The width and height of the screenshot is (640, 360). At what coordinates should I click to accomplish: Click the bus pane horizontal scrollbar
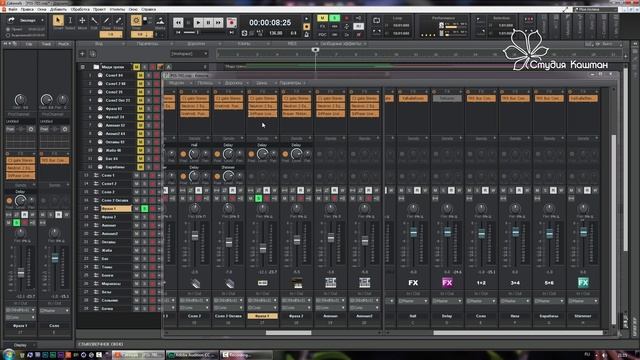517,333
